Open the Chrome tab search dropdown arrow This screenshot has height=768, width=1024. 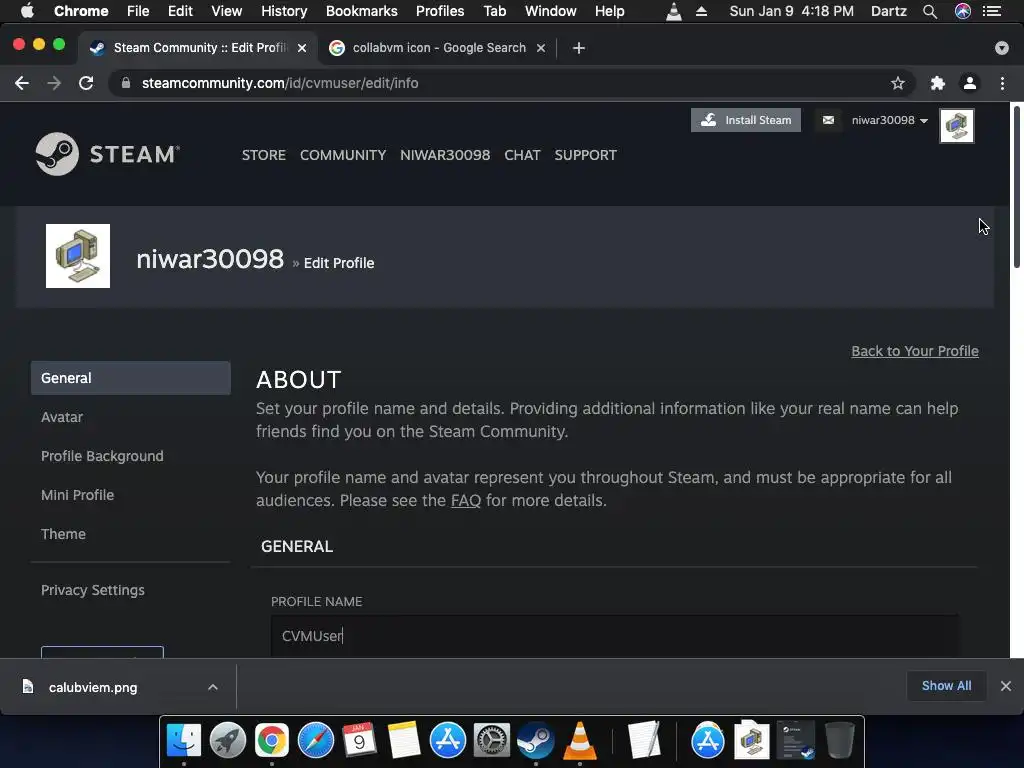(1002, 48)
